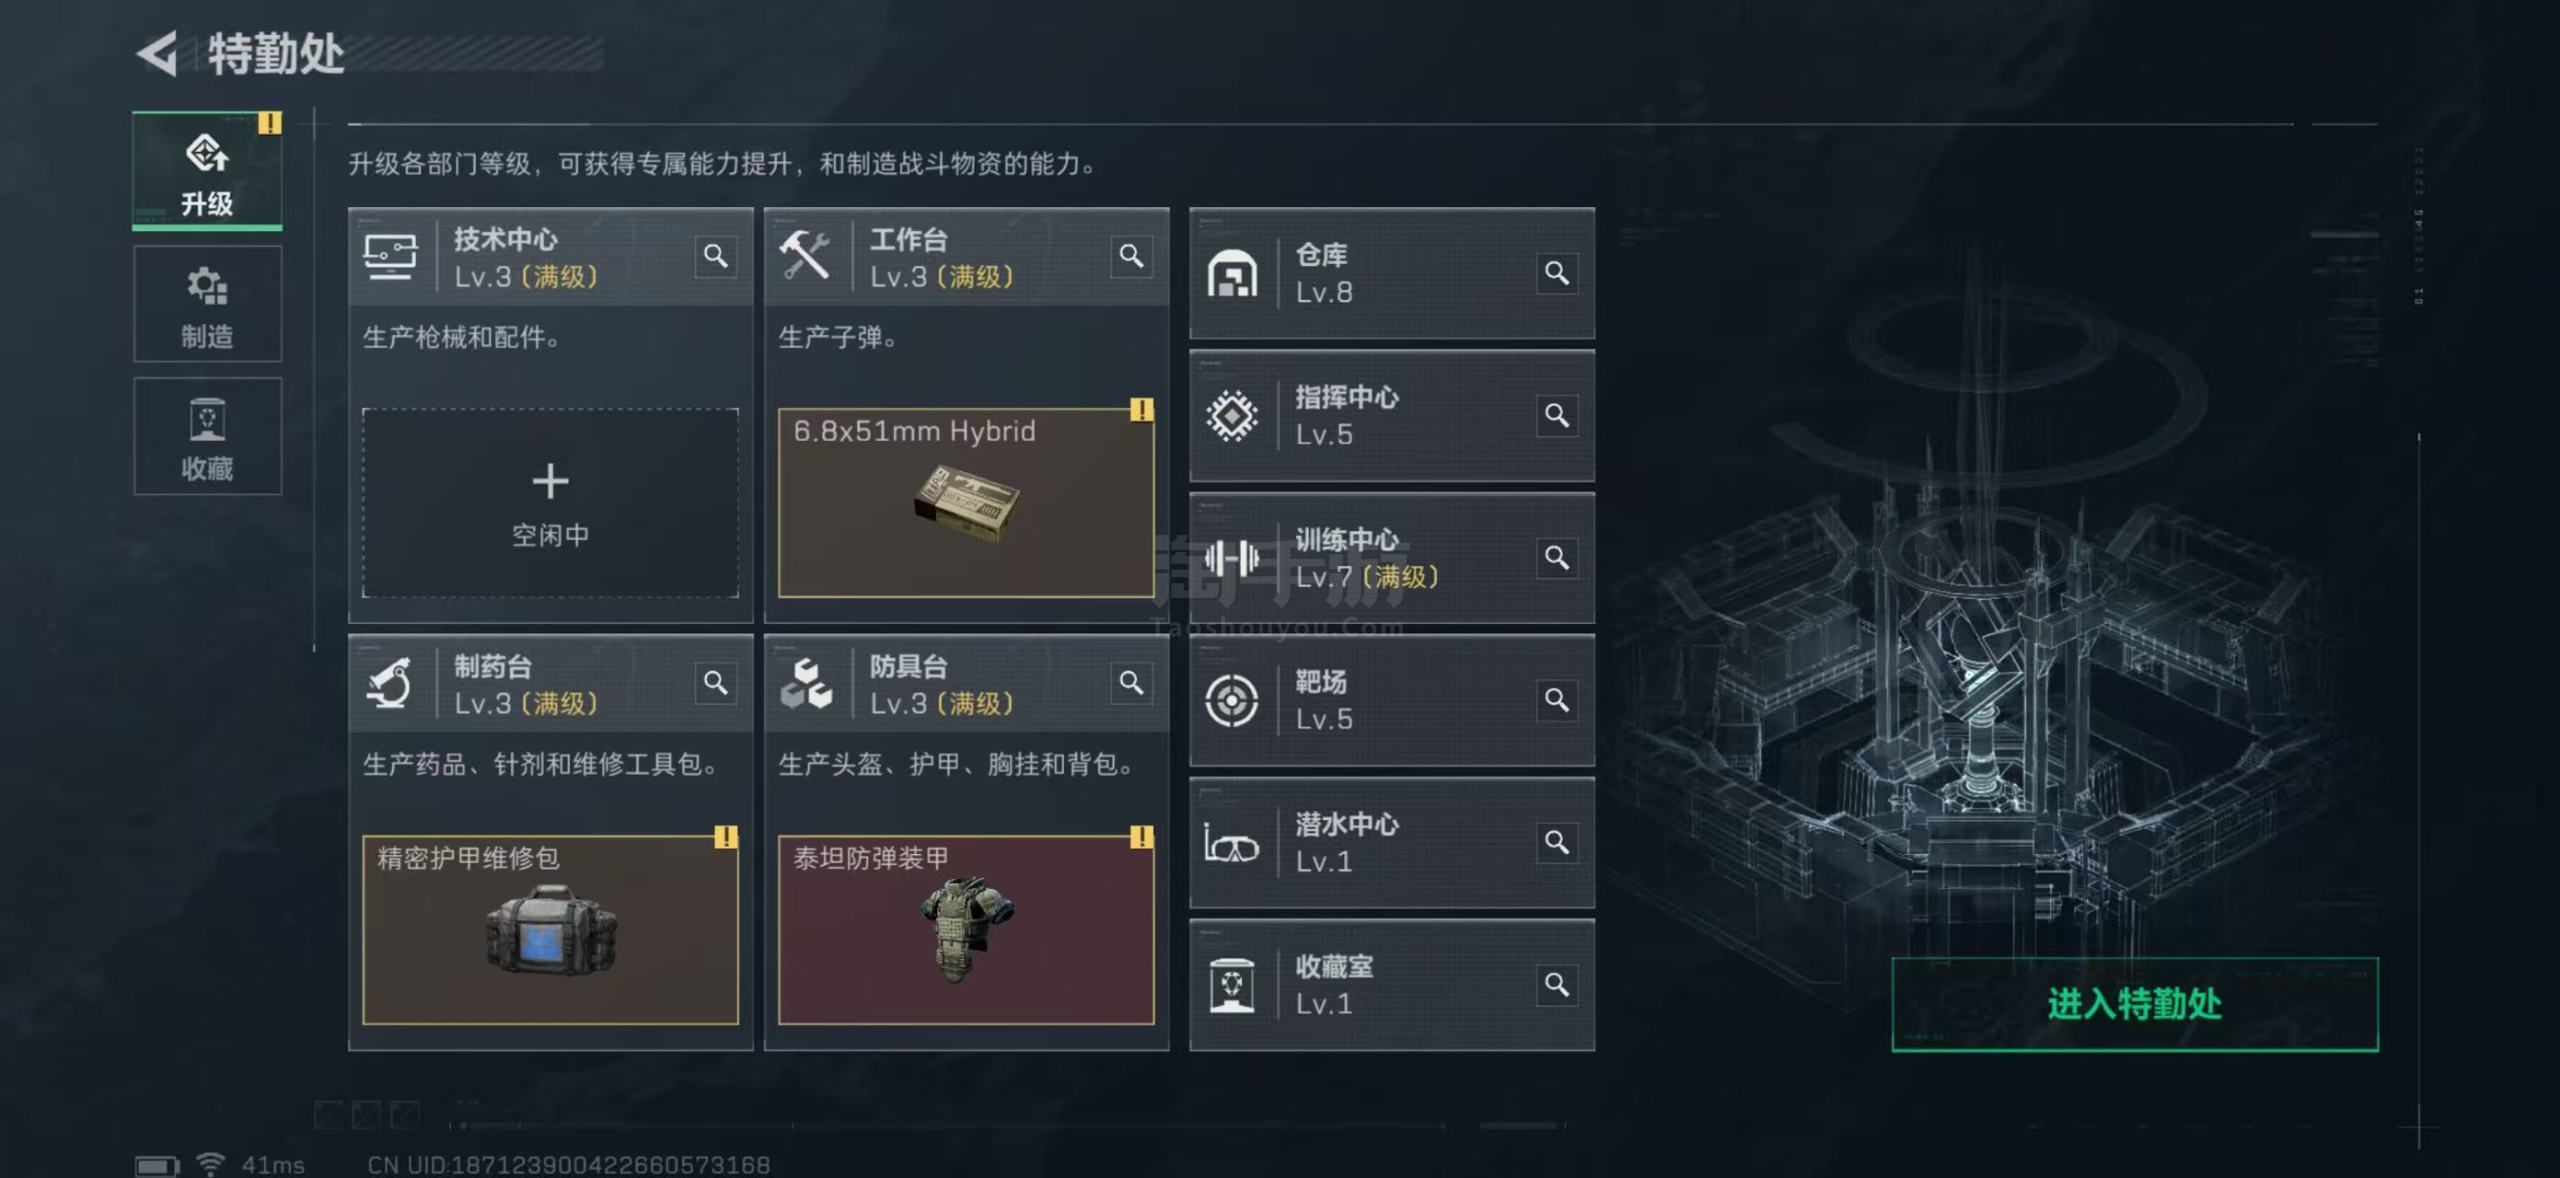The height and width of the screenshot is (1178, 2560).
Task: Switch to the 收藏 tab
Action: point(208,436)
